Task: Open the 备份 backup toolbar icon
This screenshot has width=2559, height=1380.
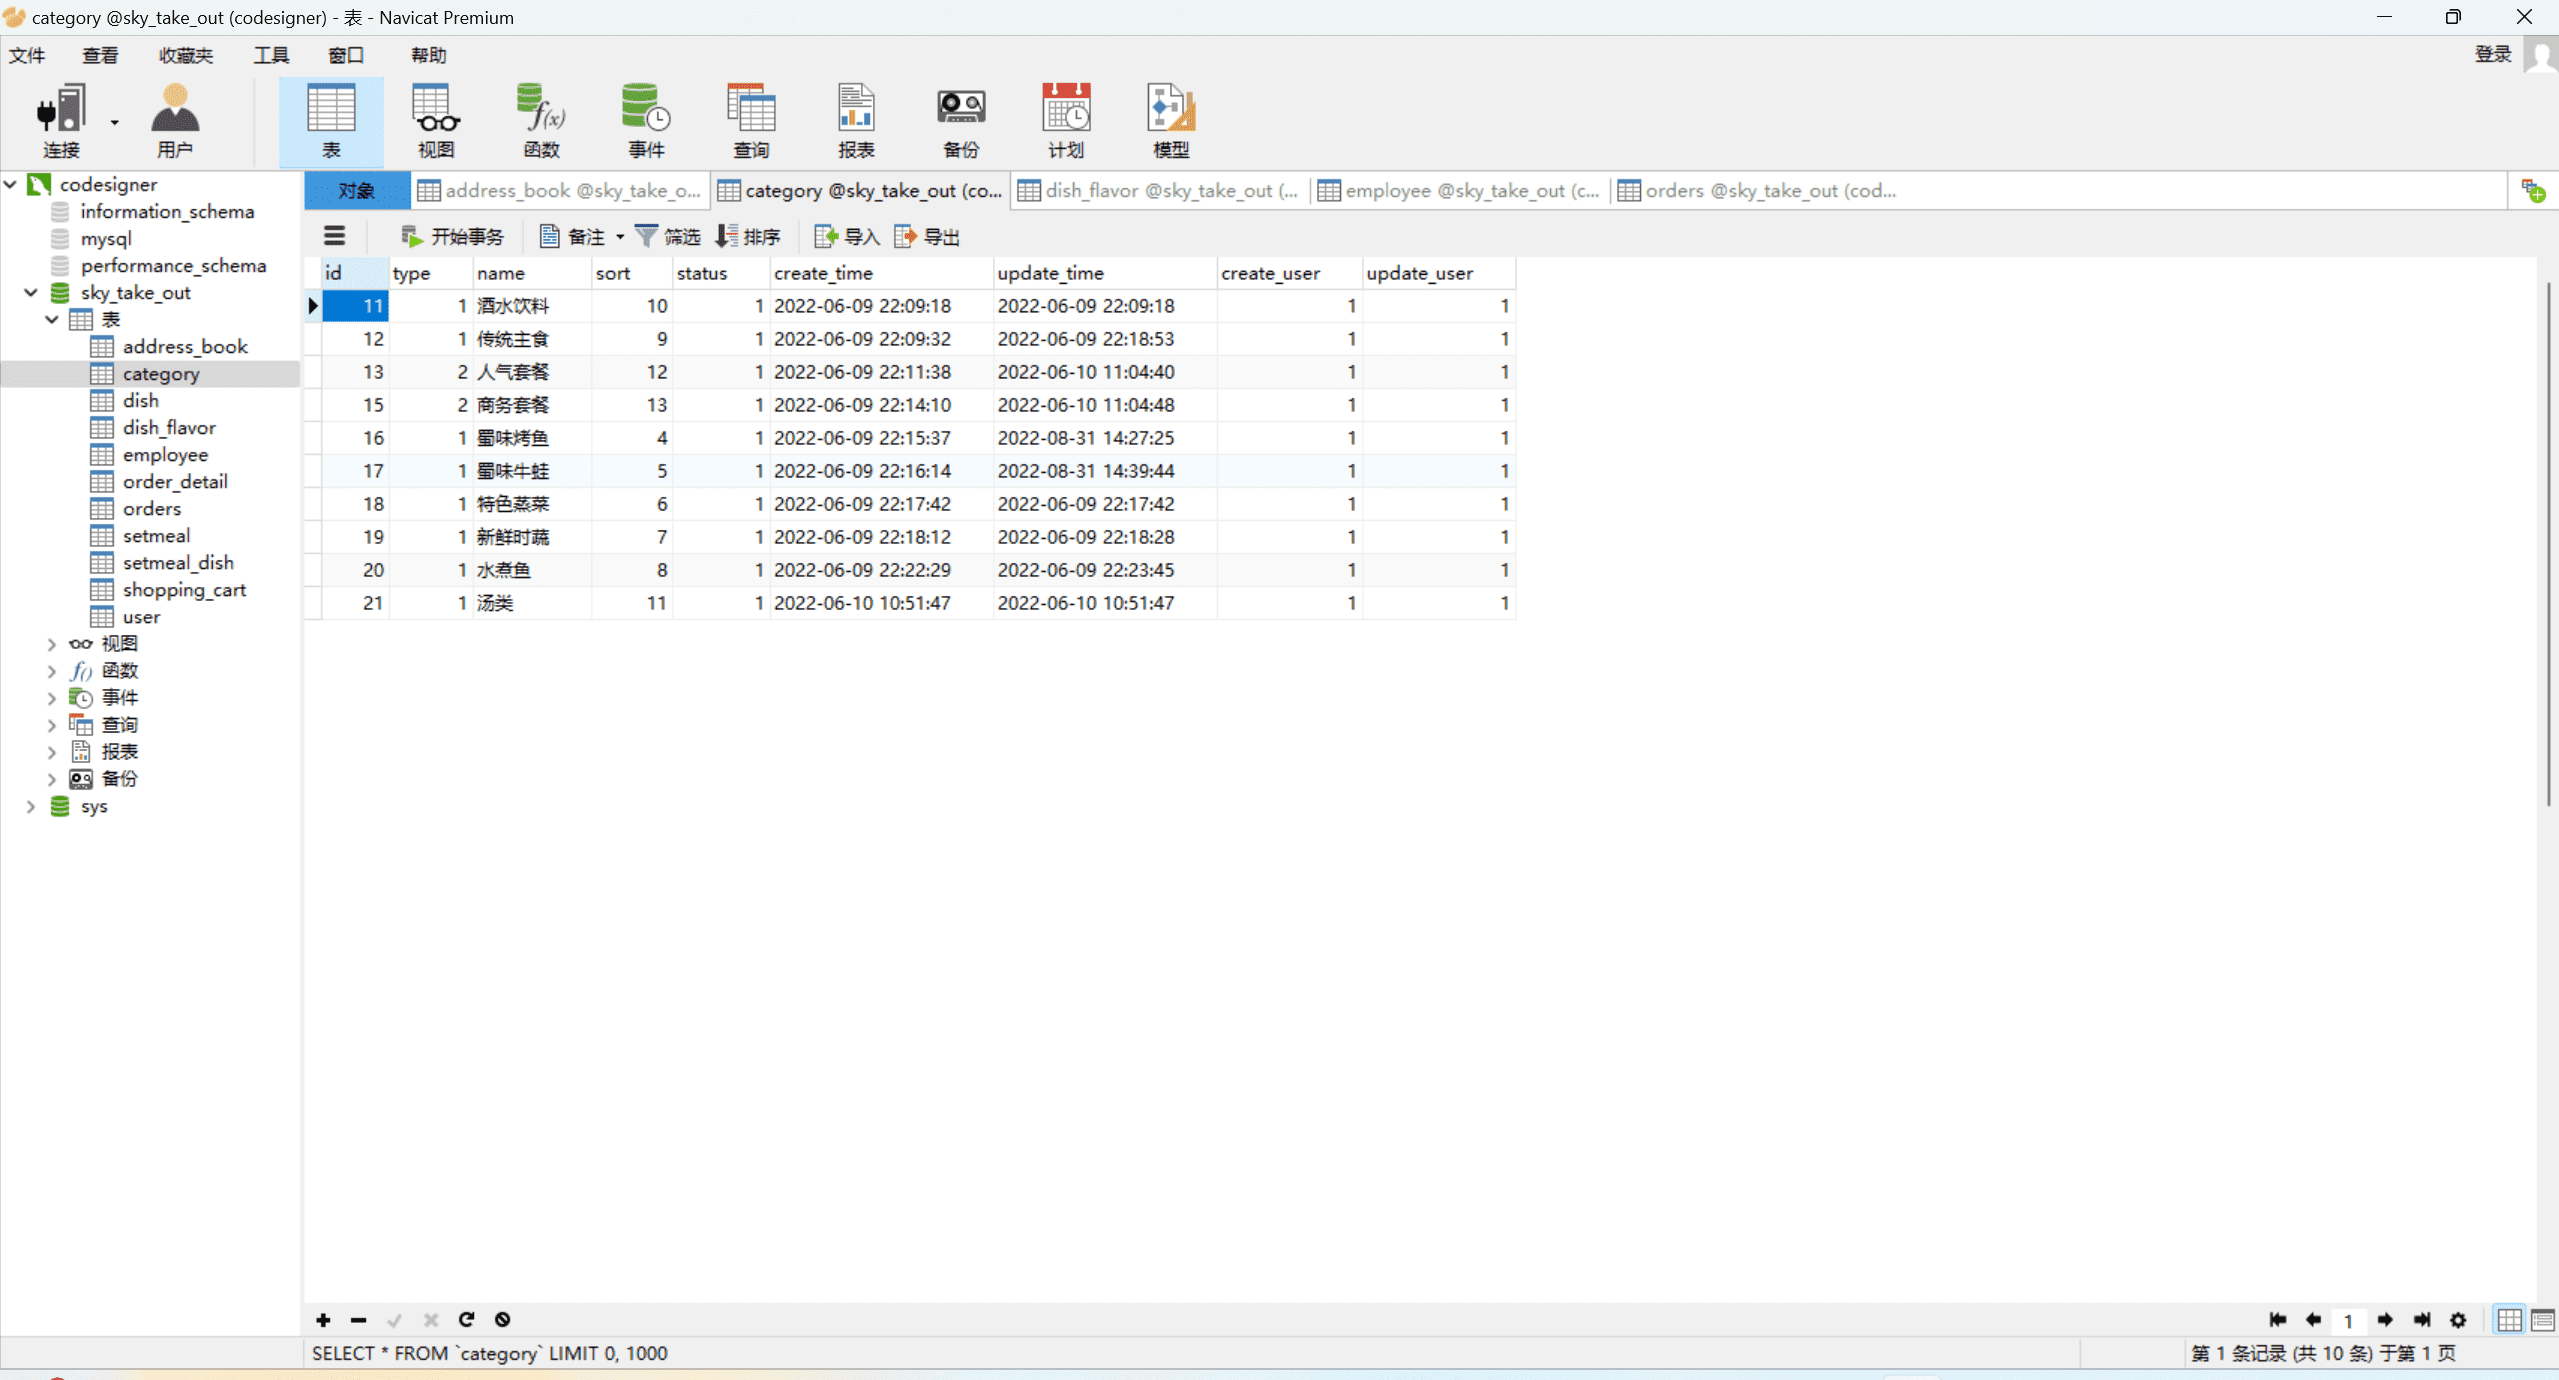Action: click(x=961, y=121)
